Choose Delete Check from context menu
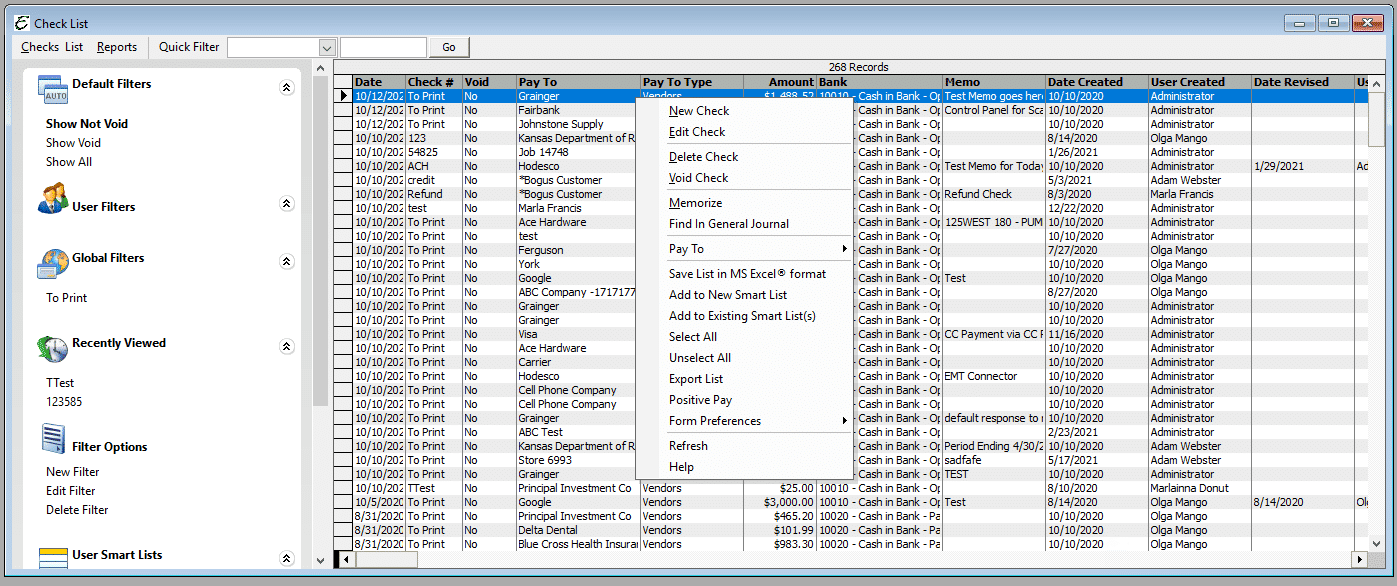 pos(703,157)
